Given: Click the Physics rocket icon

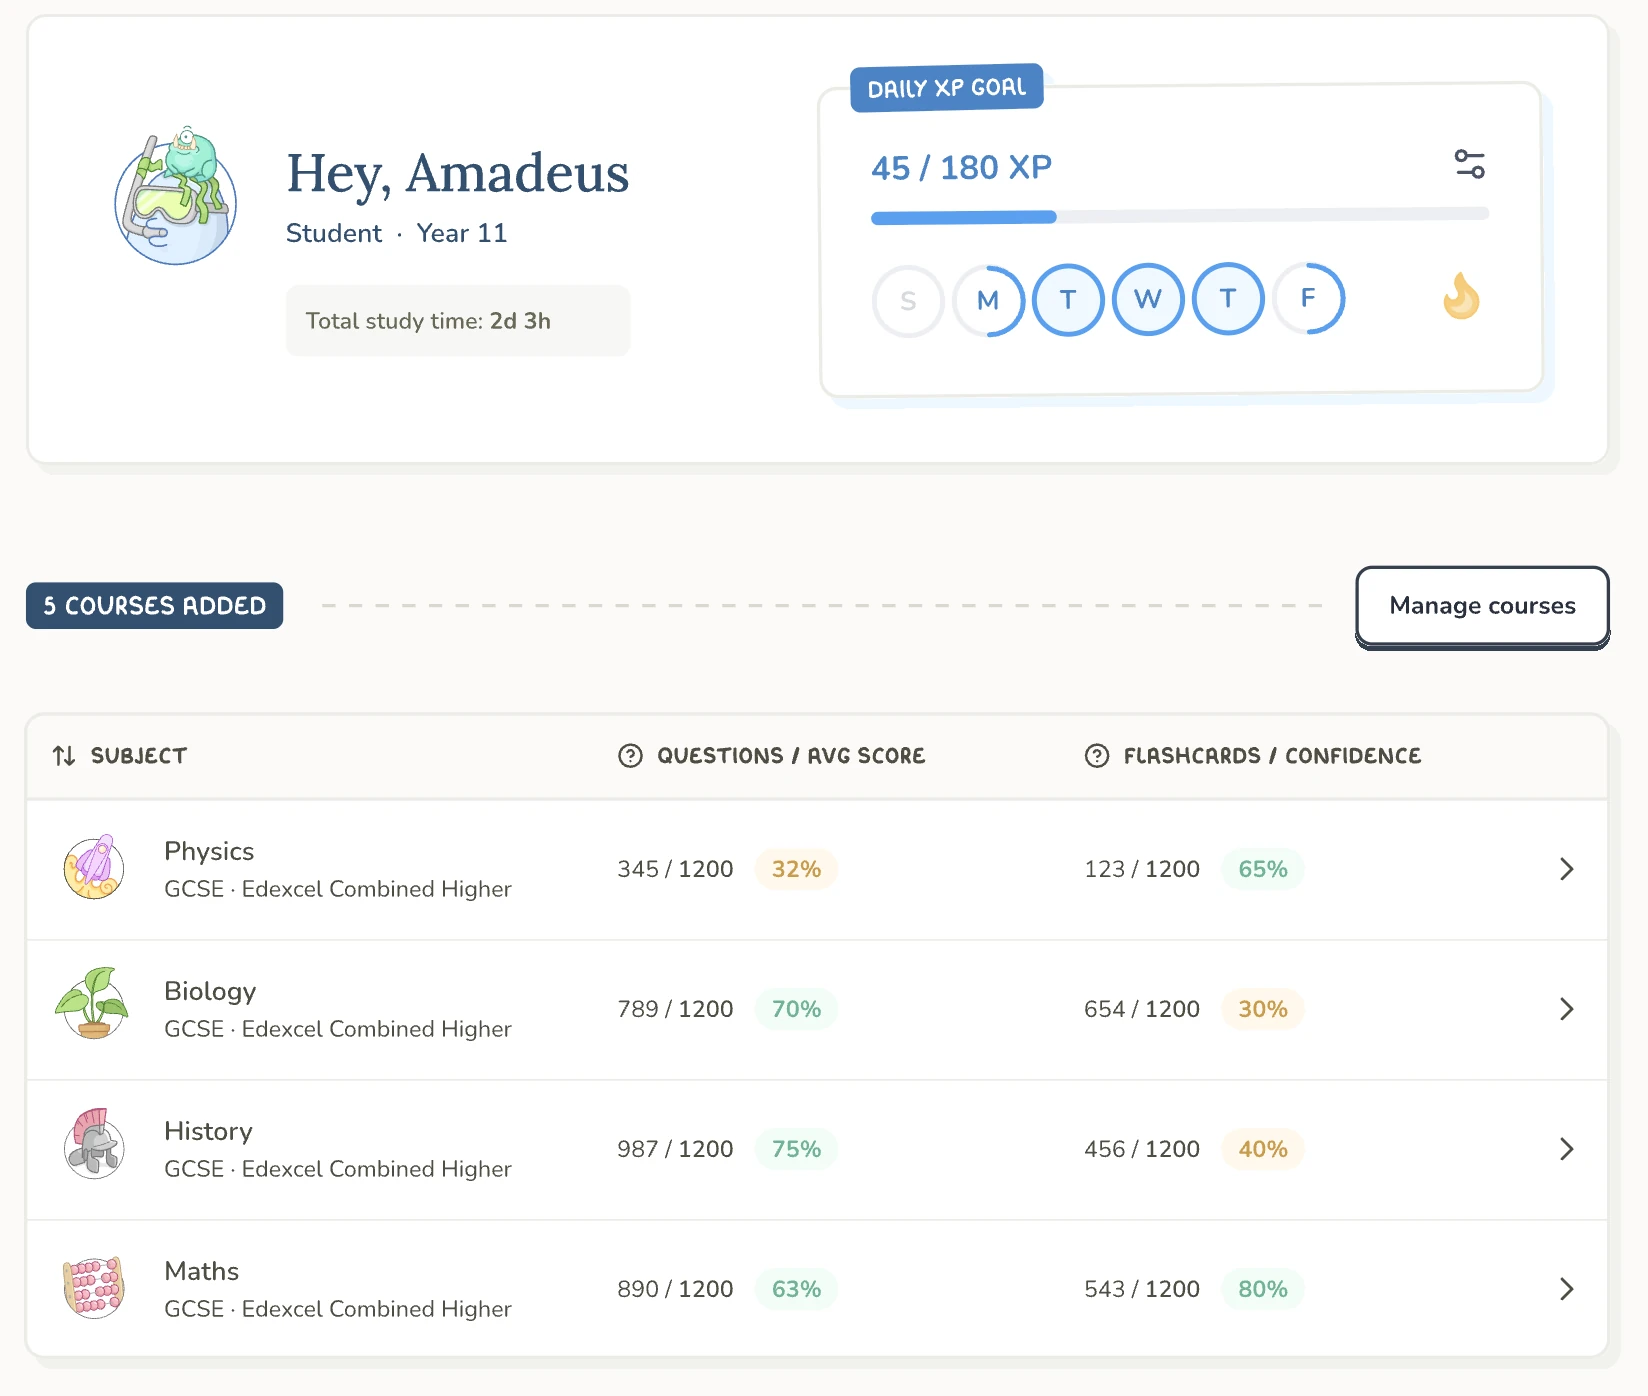Looking at the screenshot, I should (94, 868).
